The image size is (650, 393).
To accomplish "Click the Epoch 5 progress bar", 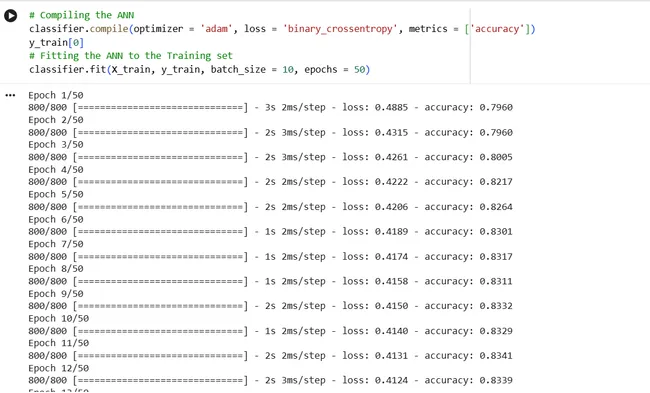I will (x=160, y=207).
